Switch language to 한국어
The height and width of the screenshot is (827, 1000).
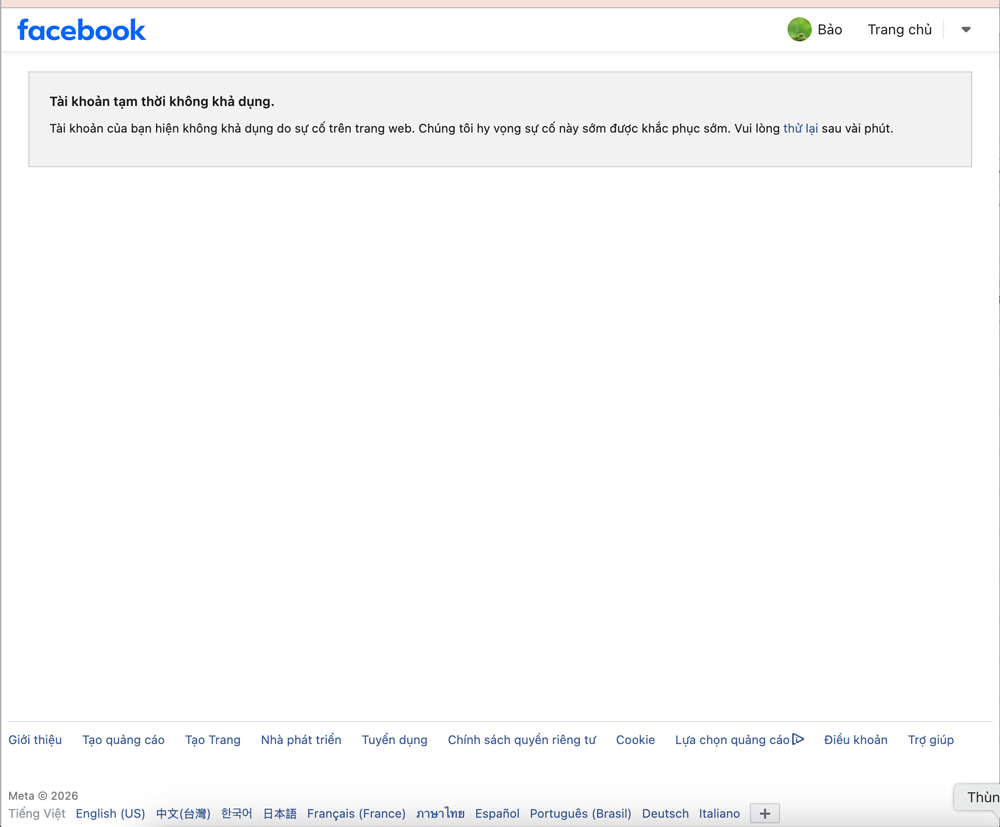coord(237,814)
